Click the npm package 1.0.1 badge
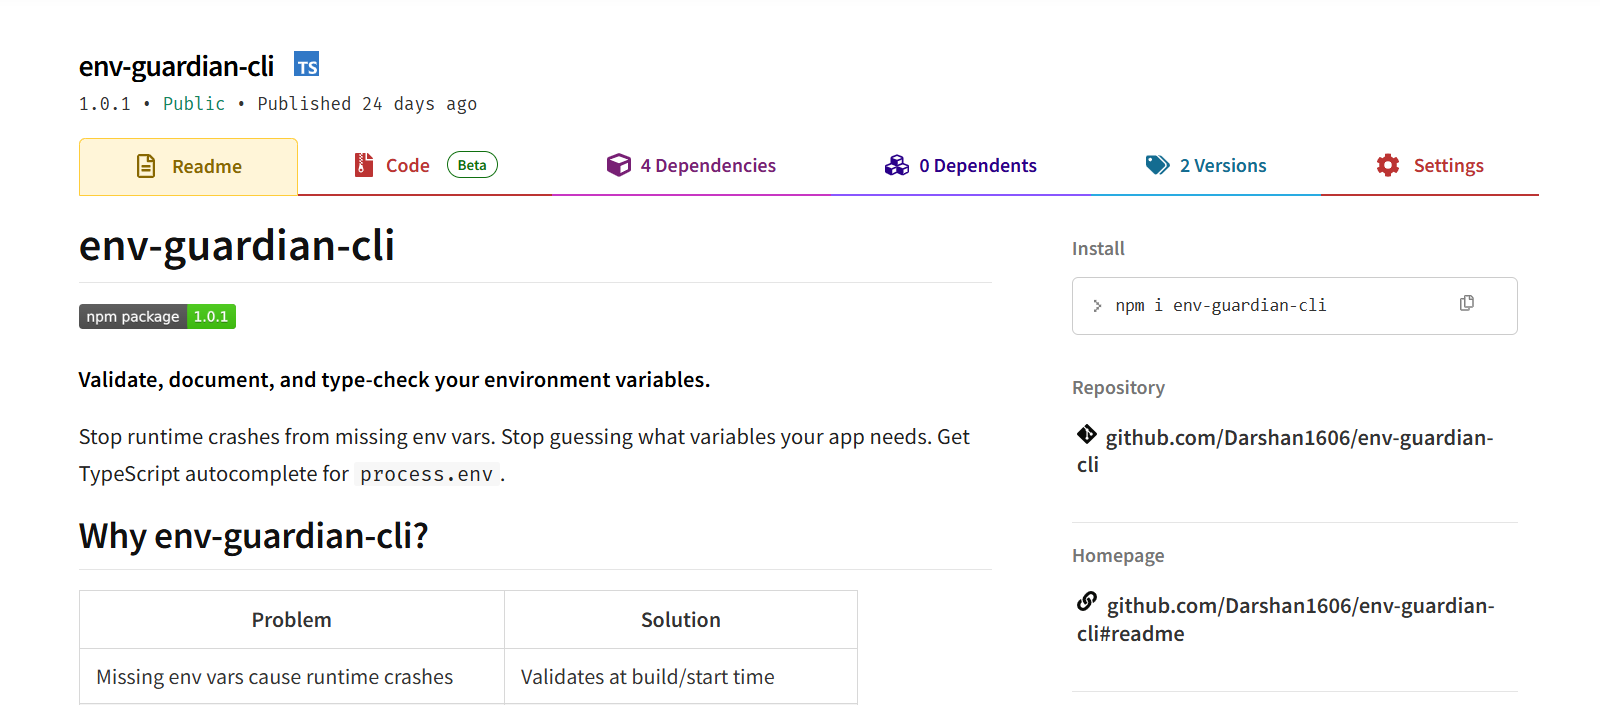This screenshot has height=705, width=1600. (157, 316)
